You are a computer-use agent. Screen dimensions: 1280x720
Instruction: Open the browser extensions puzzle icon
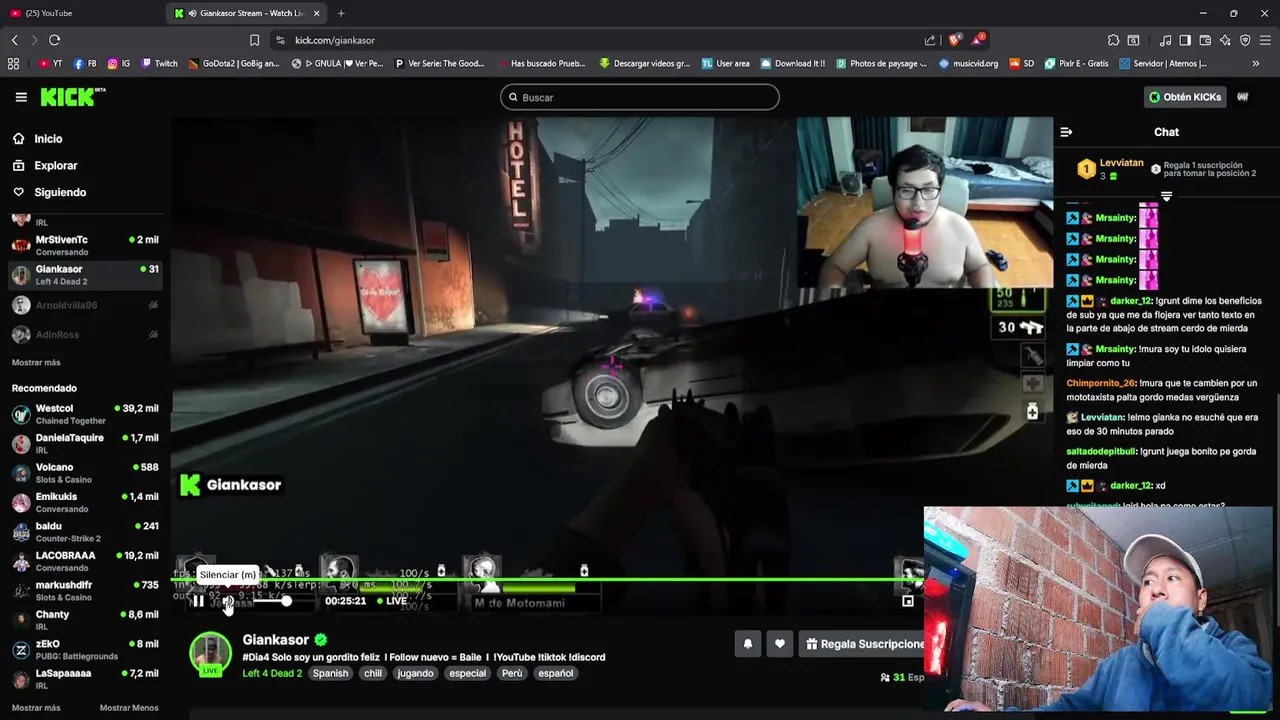[x=1113, y=40]
